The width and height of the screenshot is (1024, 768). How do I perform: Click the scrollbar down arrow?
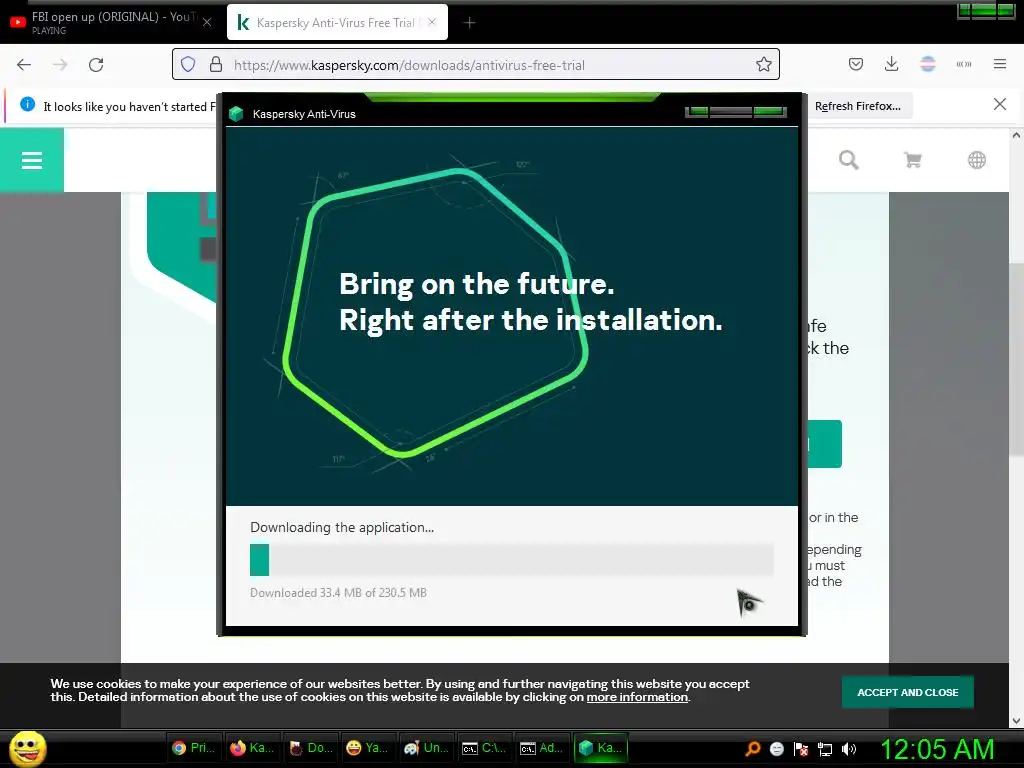(1016, 721)
